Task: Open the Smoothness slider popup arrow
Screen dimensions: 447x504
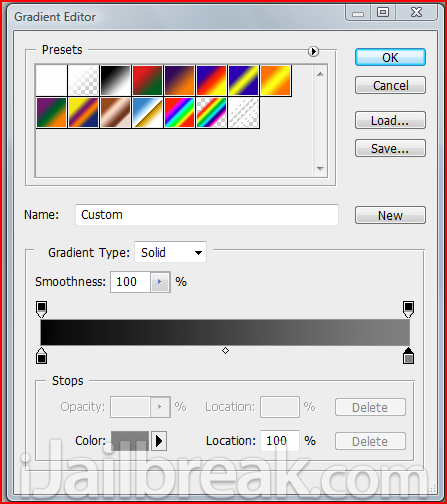Action: pyautogui.click(x=160, y=282)
